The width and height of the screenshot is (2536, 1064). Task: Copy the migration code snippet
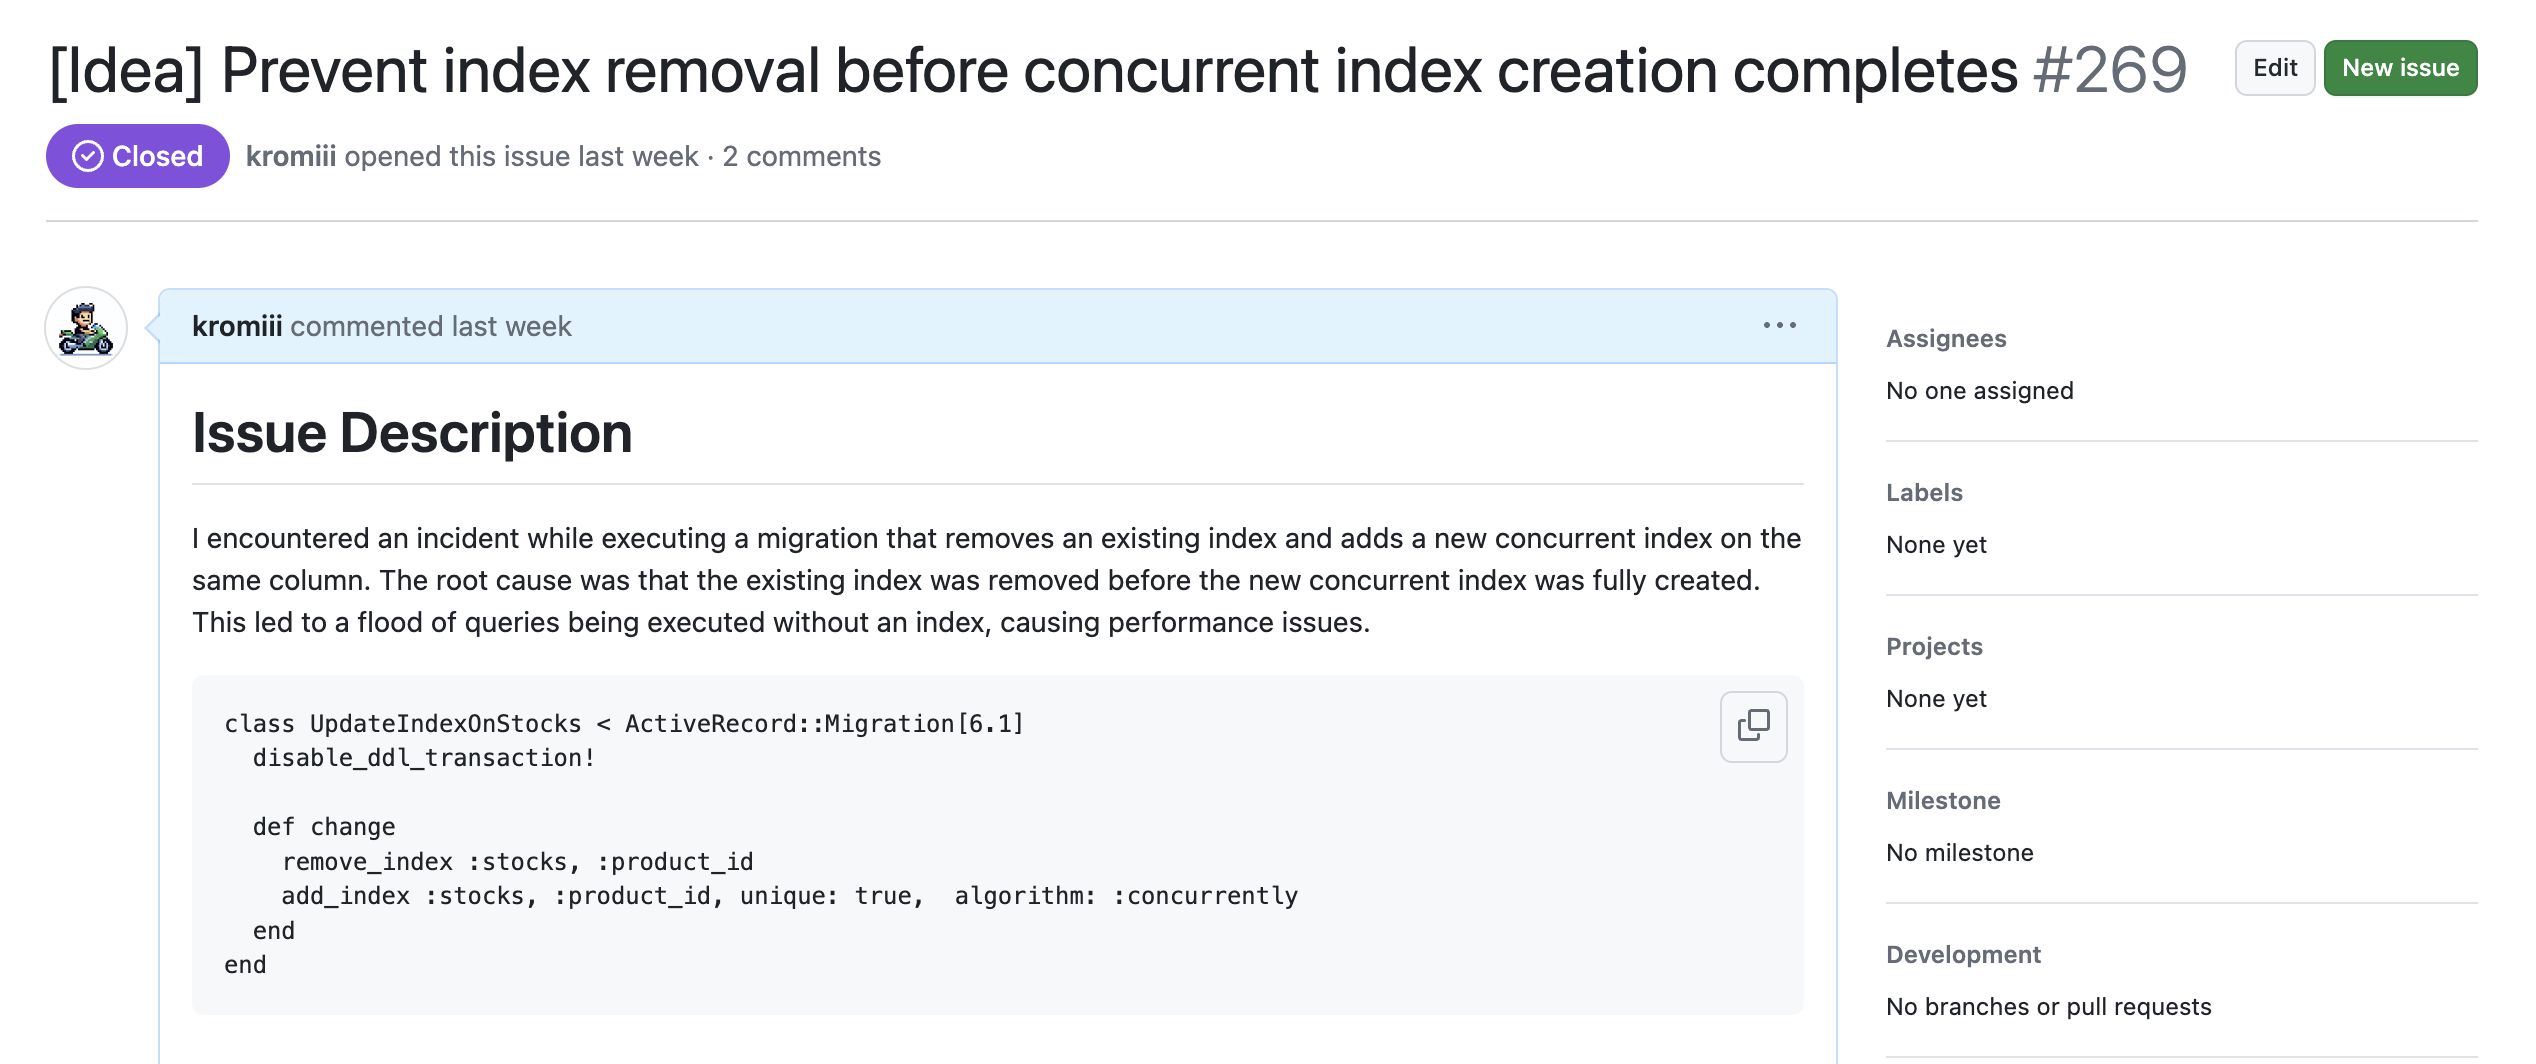click(x=1753, y=726)
